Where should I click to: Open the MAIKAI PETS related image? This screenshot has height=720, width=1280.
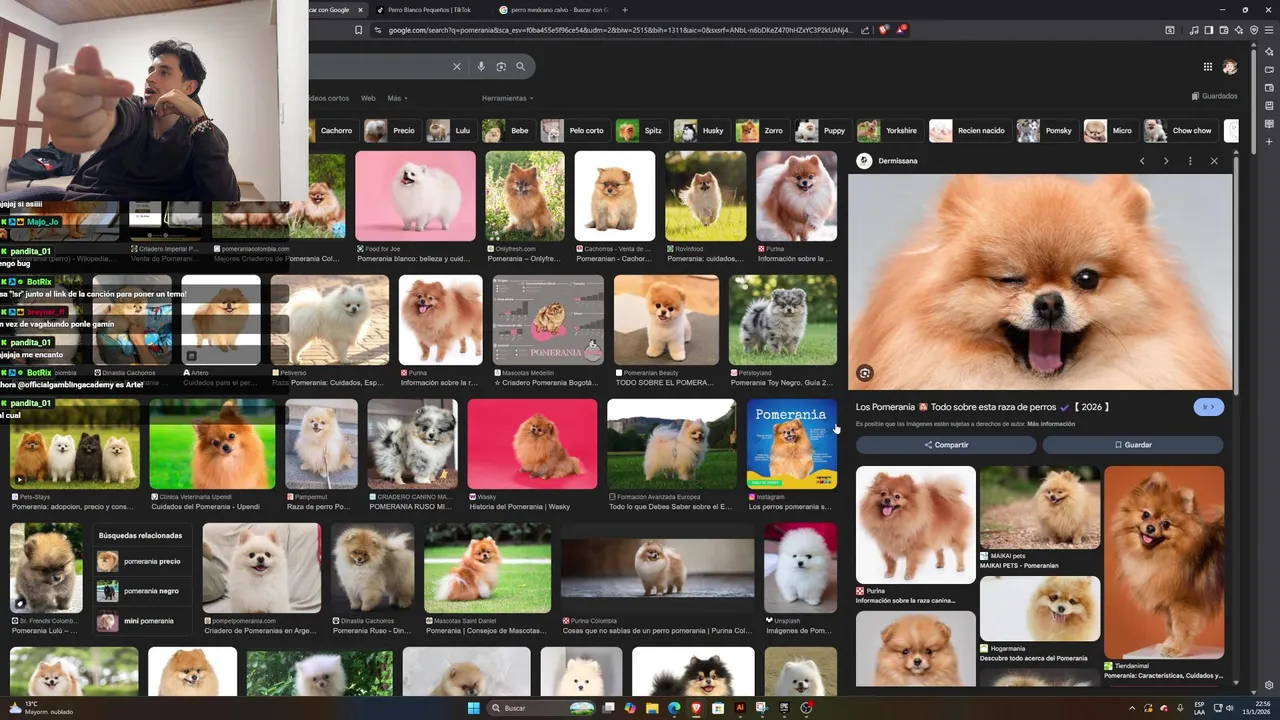coord(1040,508)
